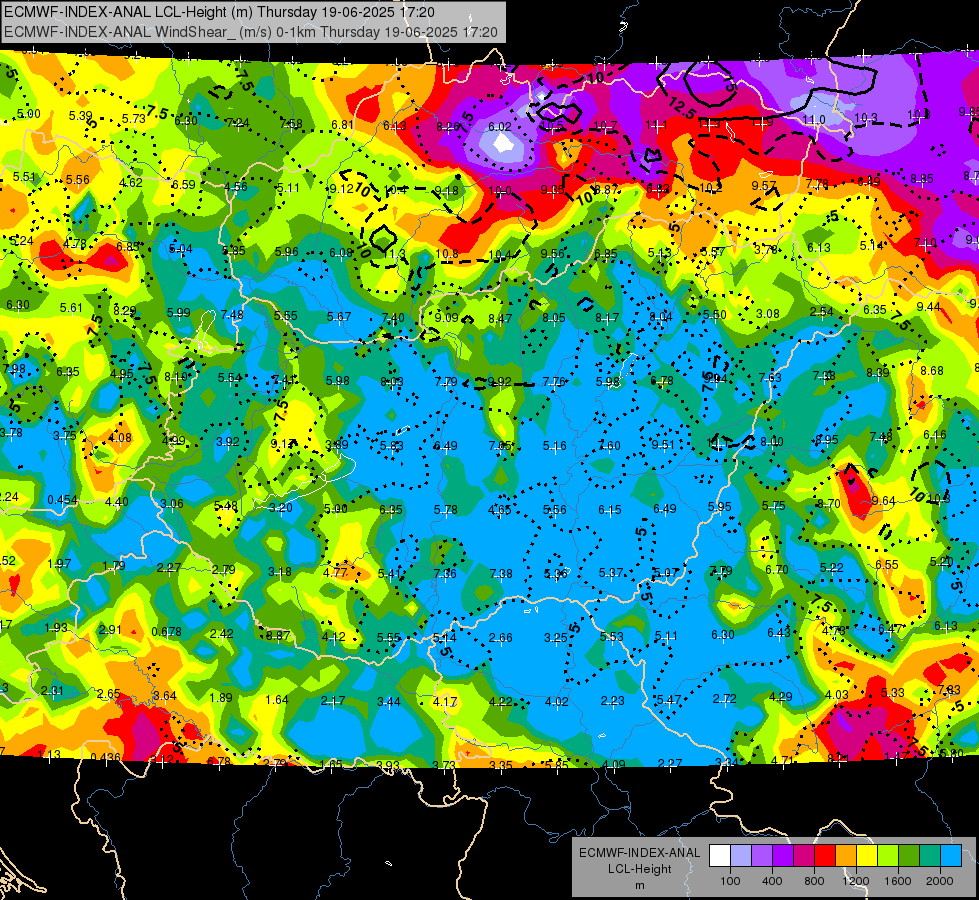
Task: Click the '1600' legend tick label
Action: coord(898,881)
